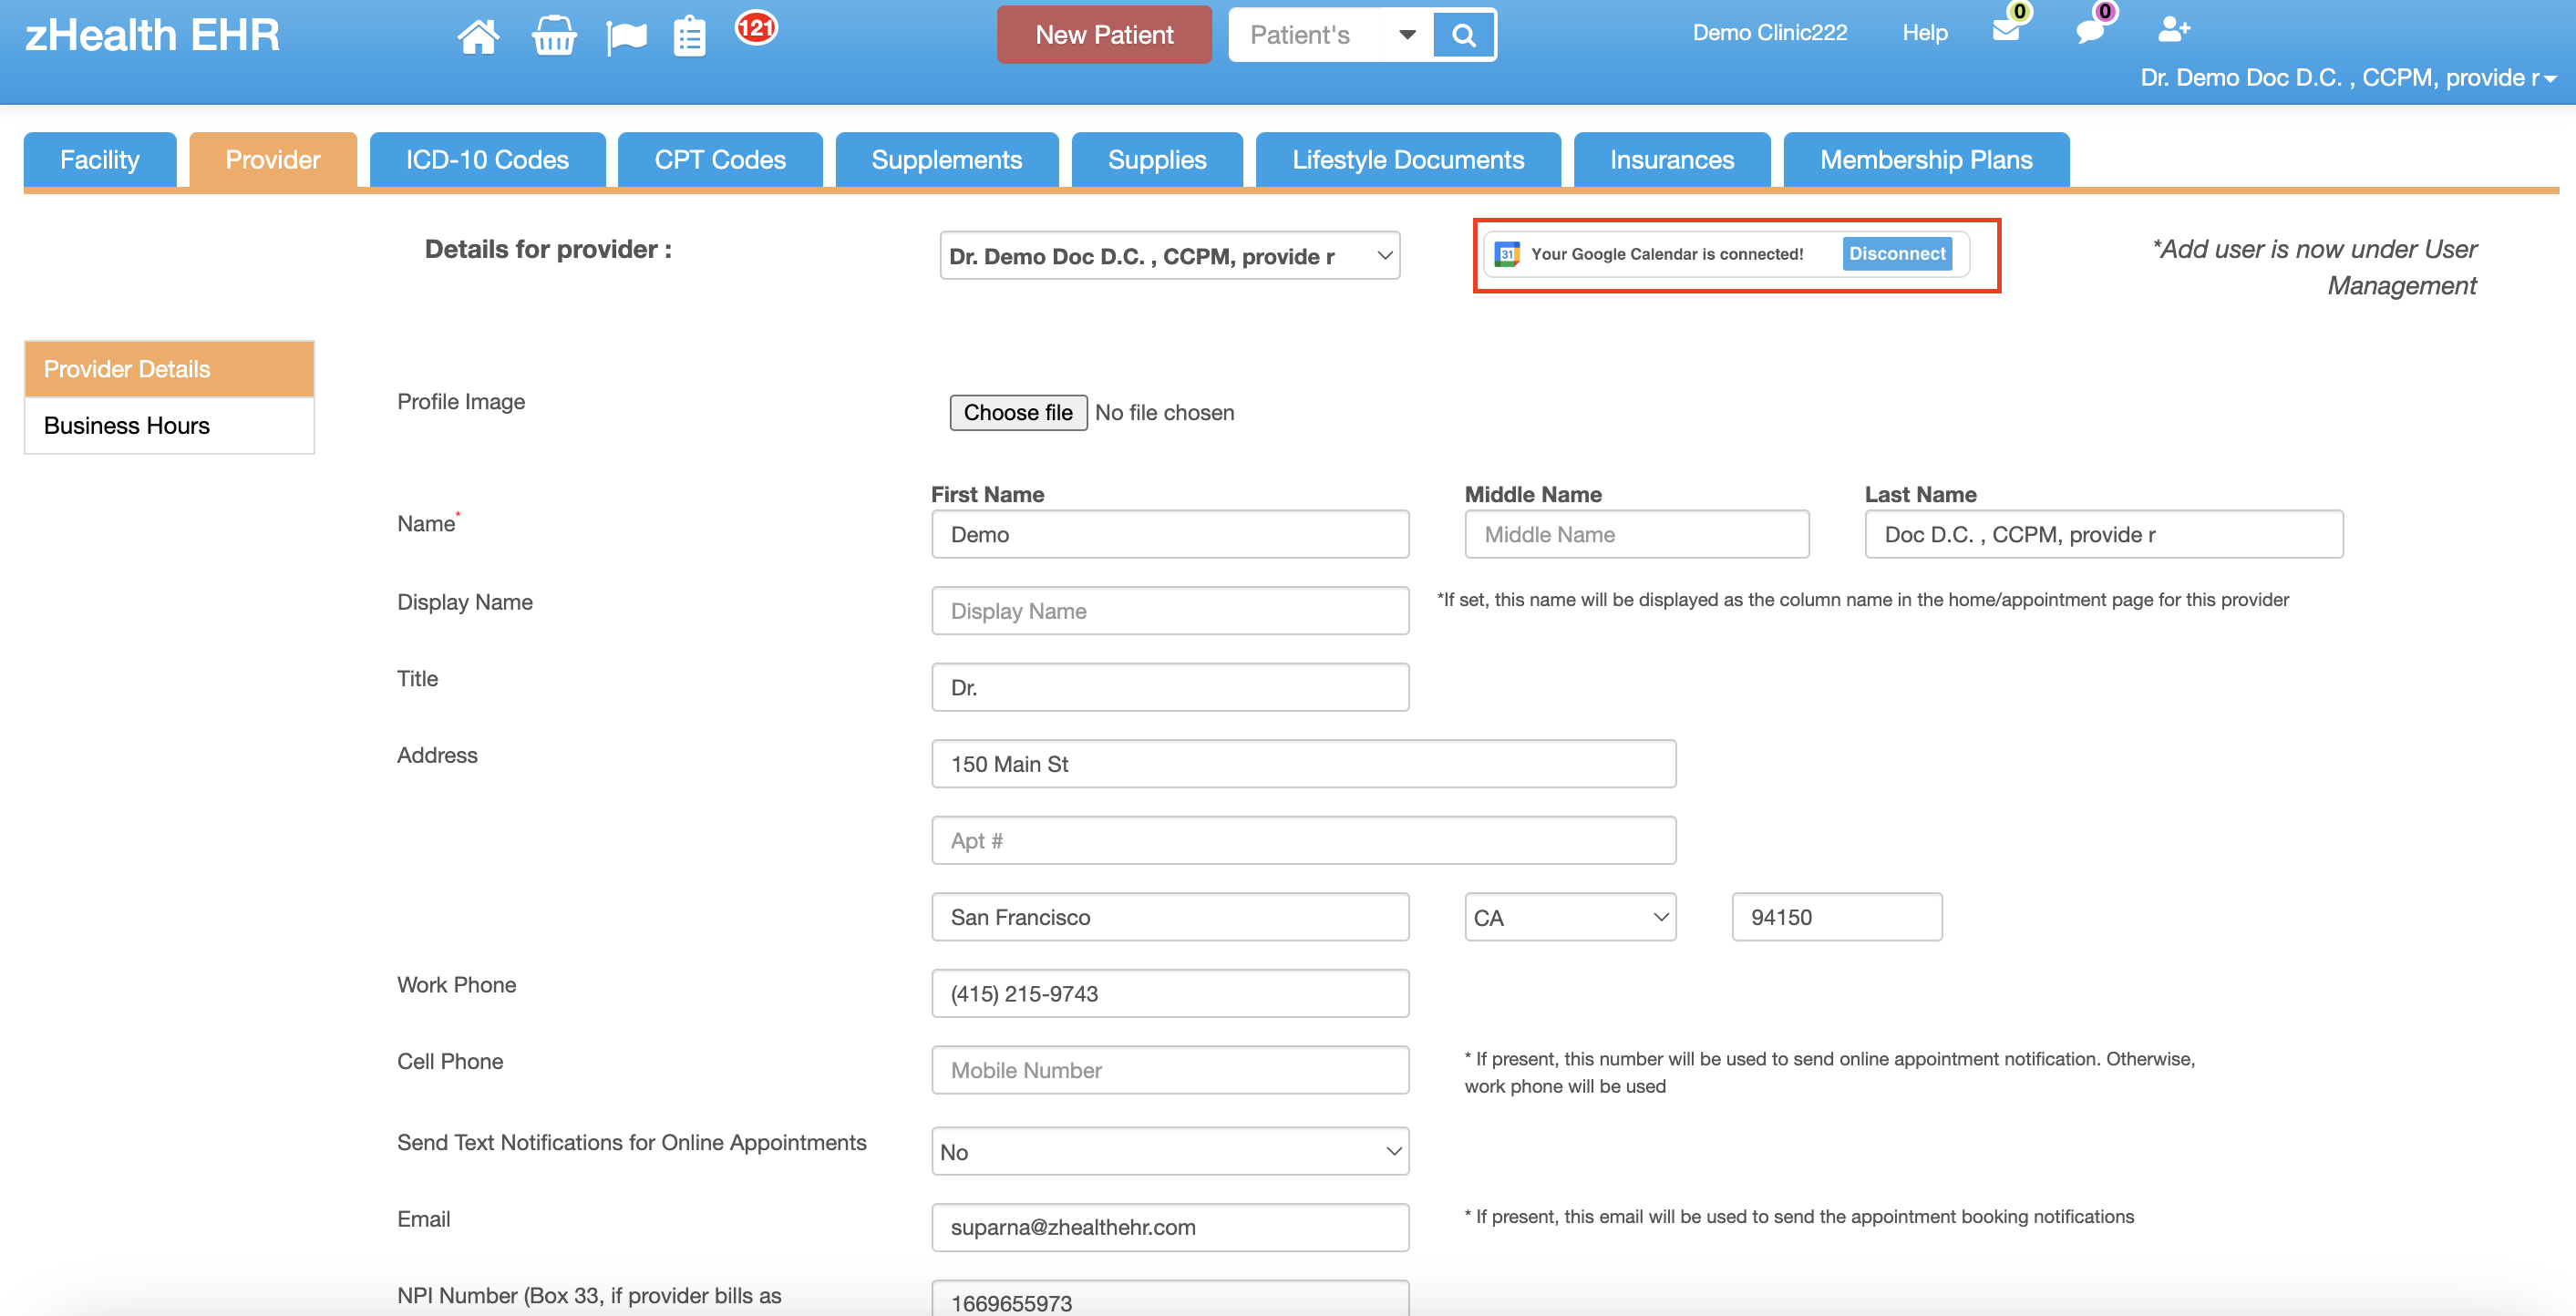This screenshot has height=1316, width=2576.
Task: Click the Display Name field
Action: [1170, 610]
